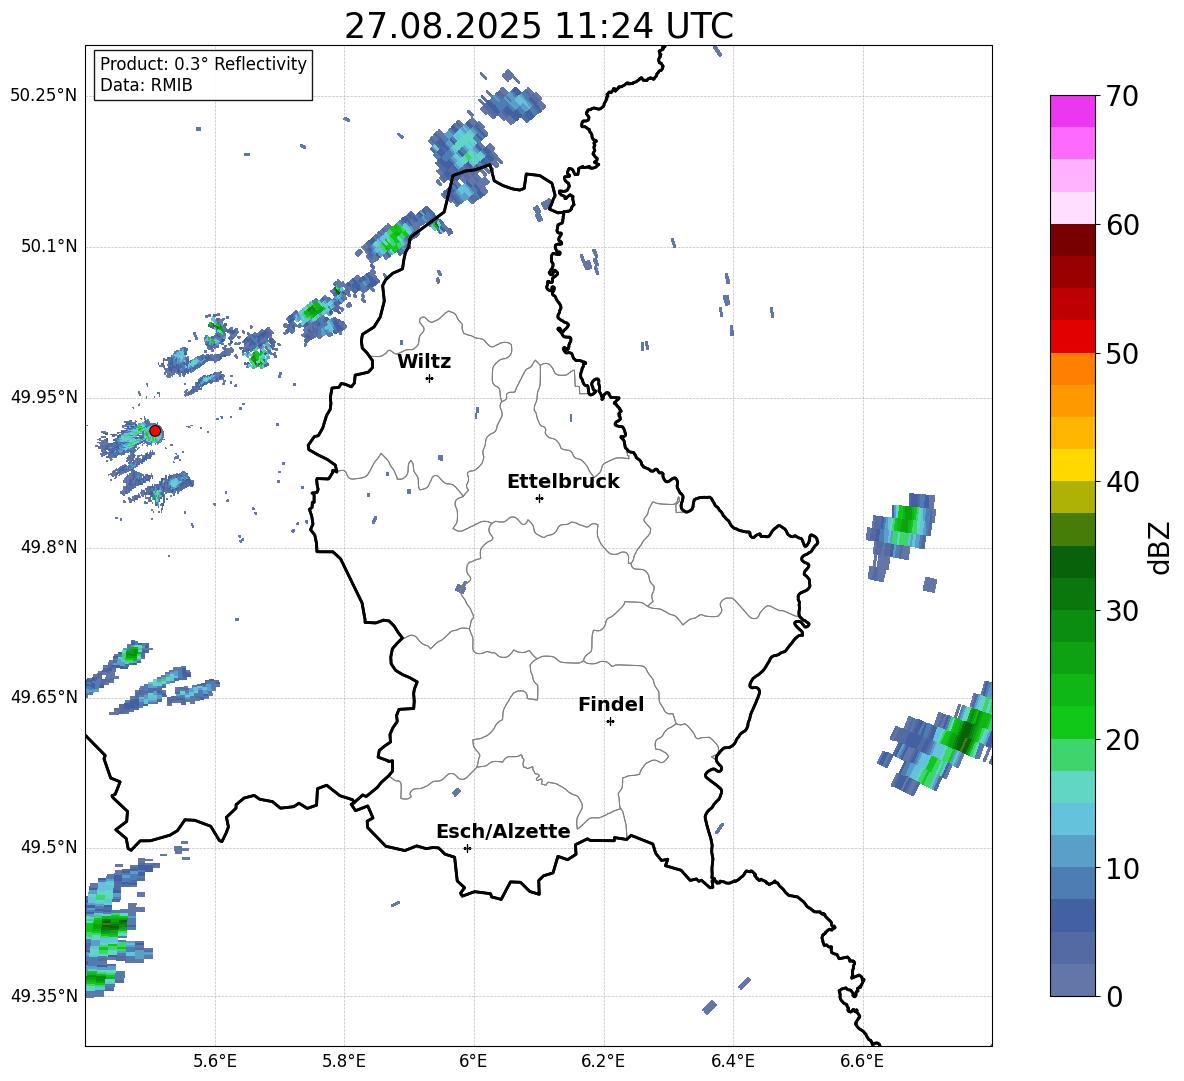Click the 49.5°N latitude label
Image resolution: width=1184 pixels, height=1081 pixels.
[x=49, y=847]
